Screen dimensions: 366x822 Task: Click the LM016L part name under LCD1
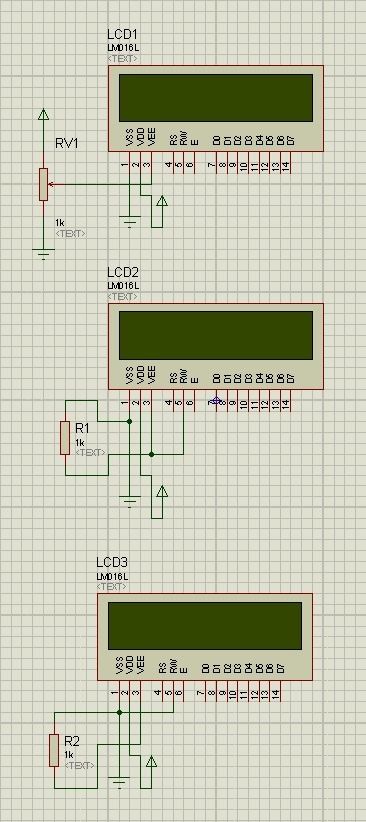pyautogui.click(x=123, y=48)
